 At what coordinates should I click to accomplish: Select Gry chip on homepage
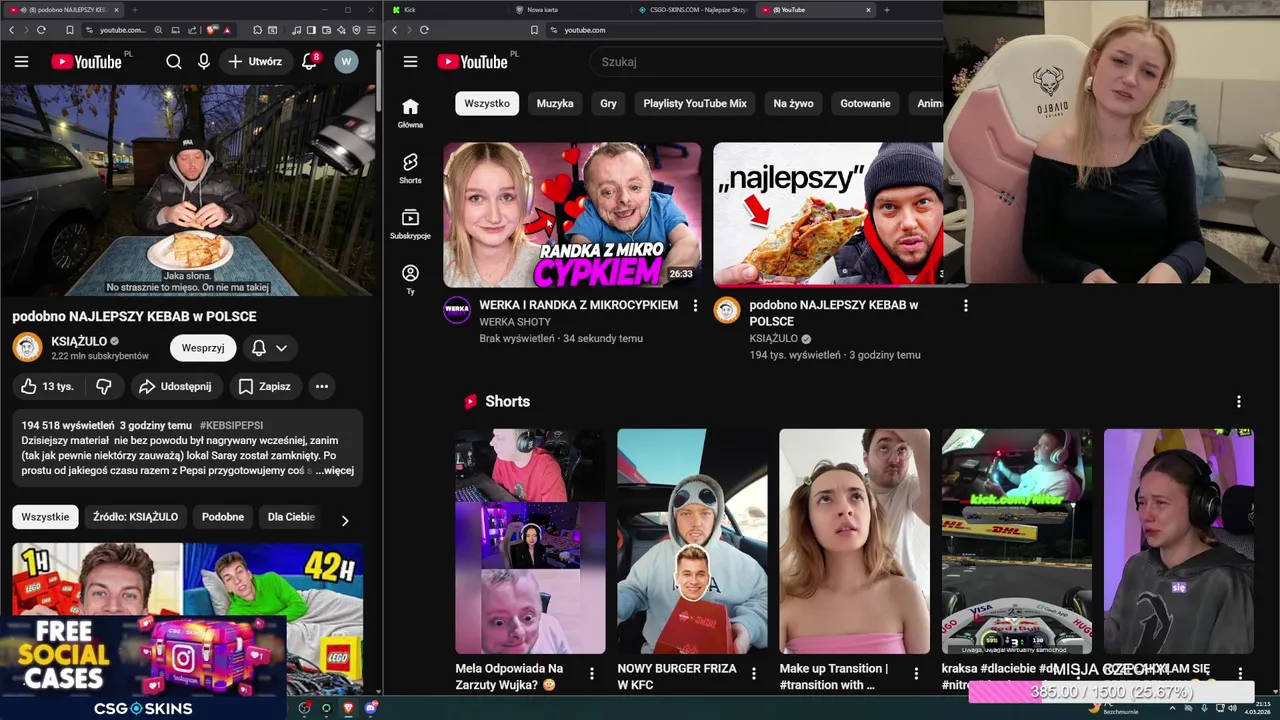[x=608, y=103]
